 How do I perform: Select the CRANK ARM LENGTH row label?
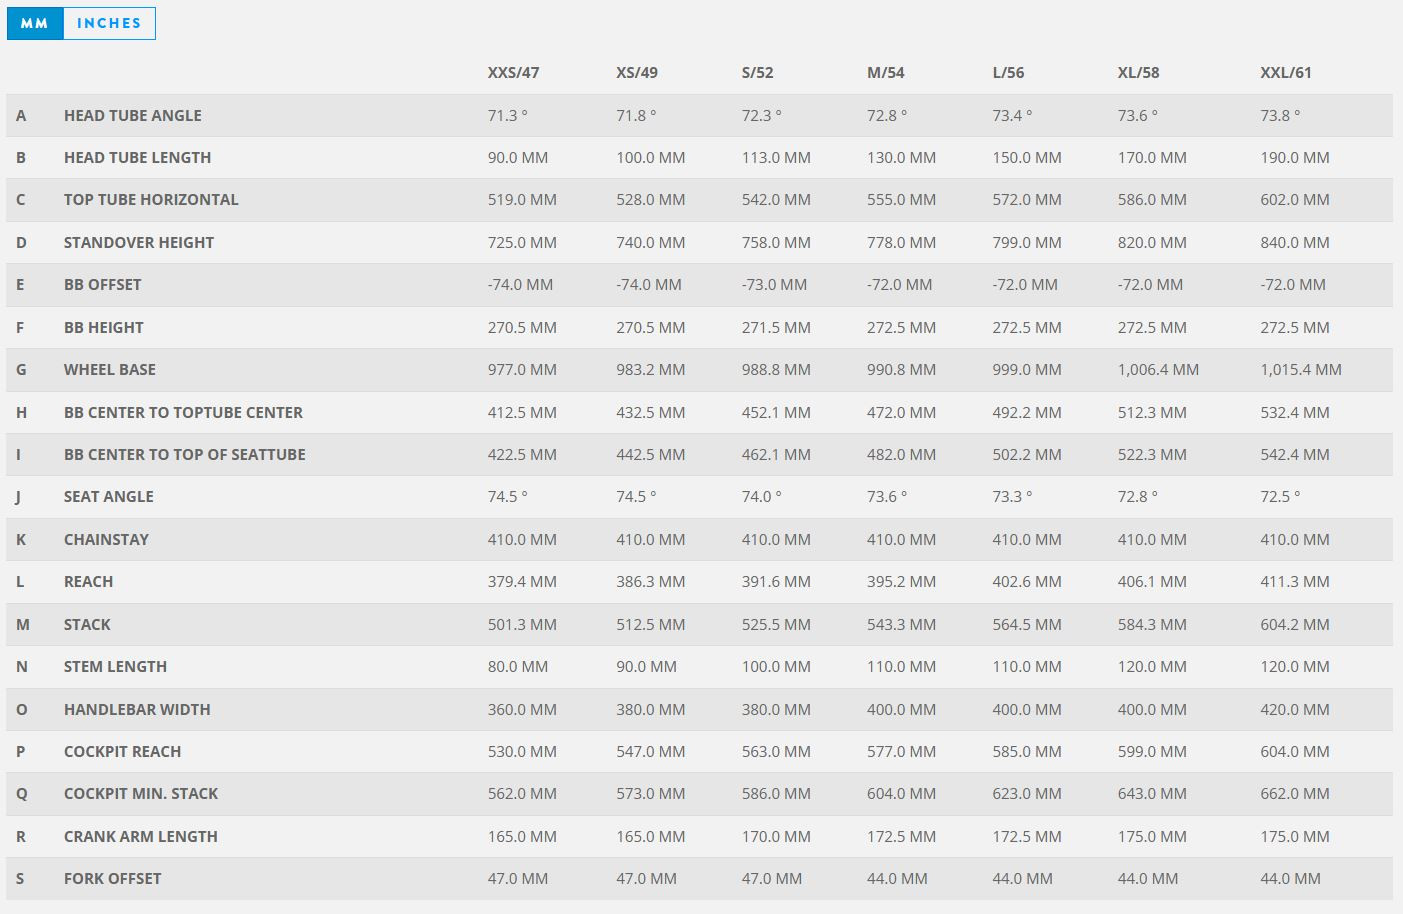point(141,837)
